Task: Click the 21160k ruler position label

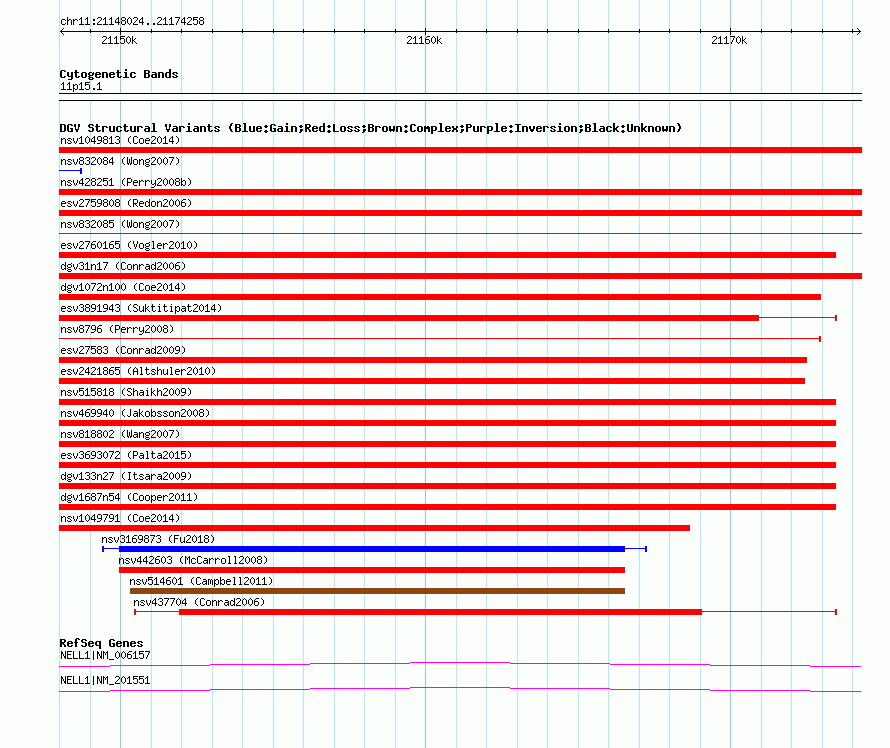Action: coord(424,40)
